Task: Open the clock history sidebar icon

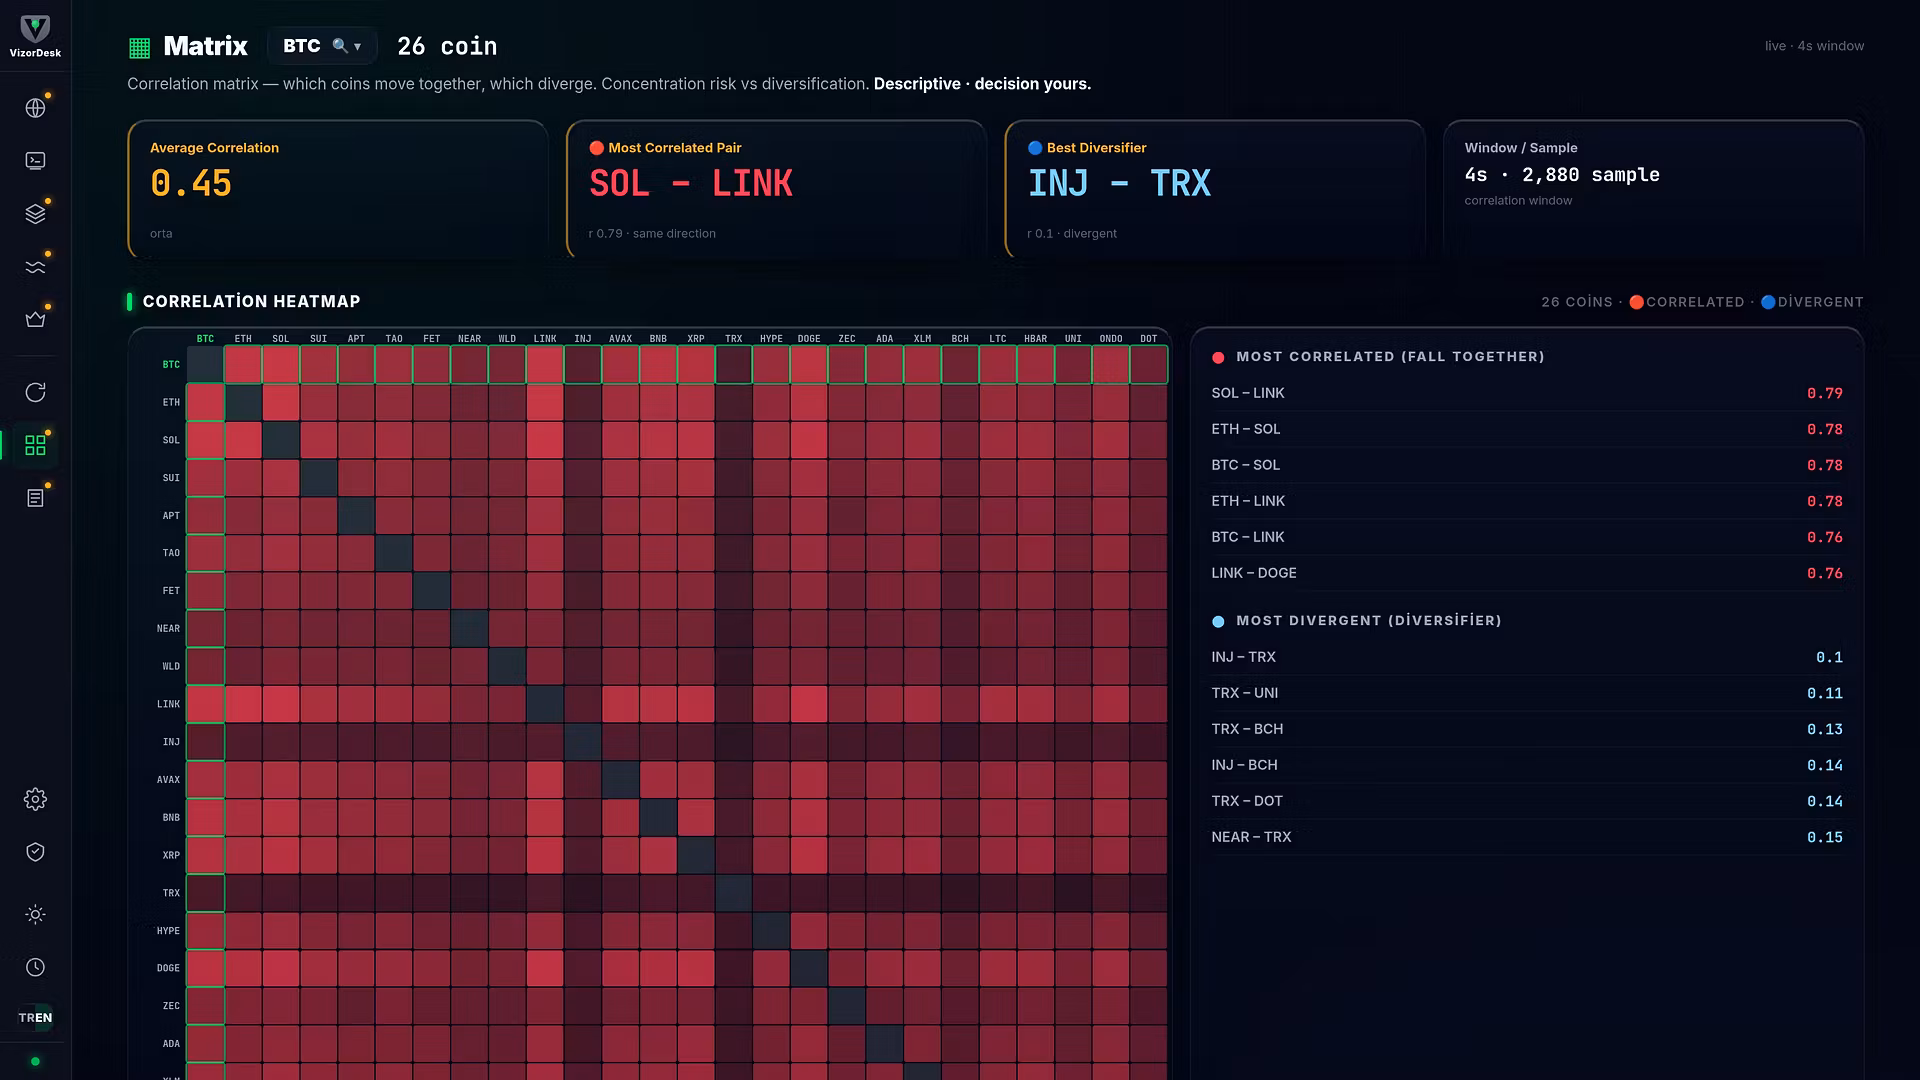Action: tap(35, 967)
